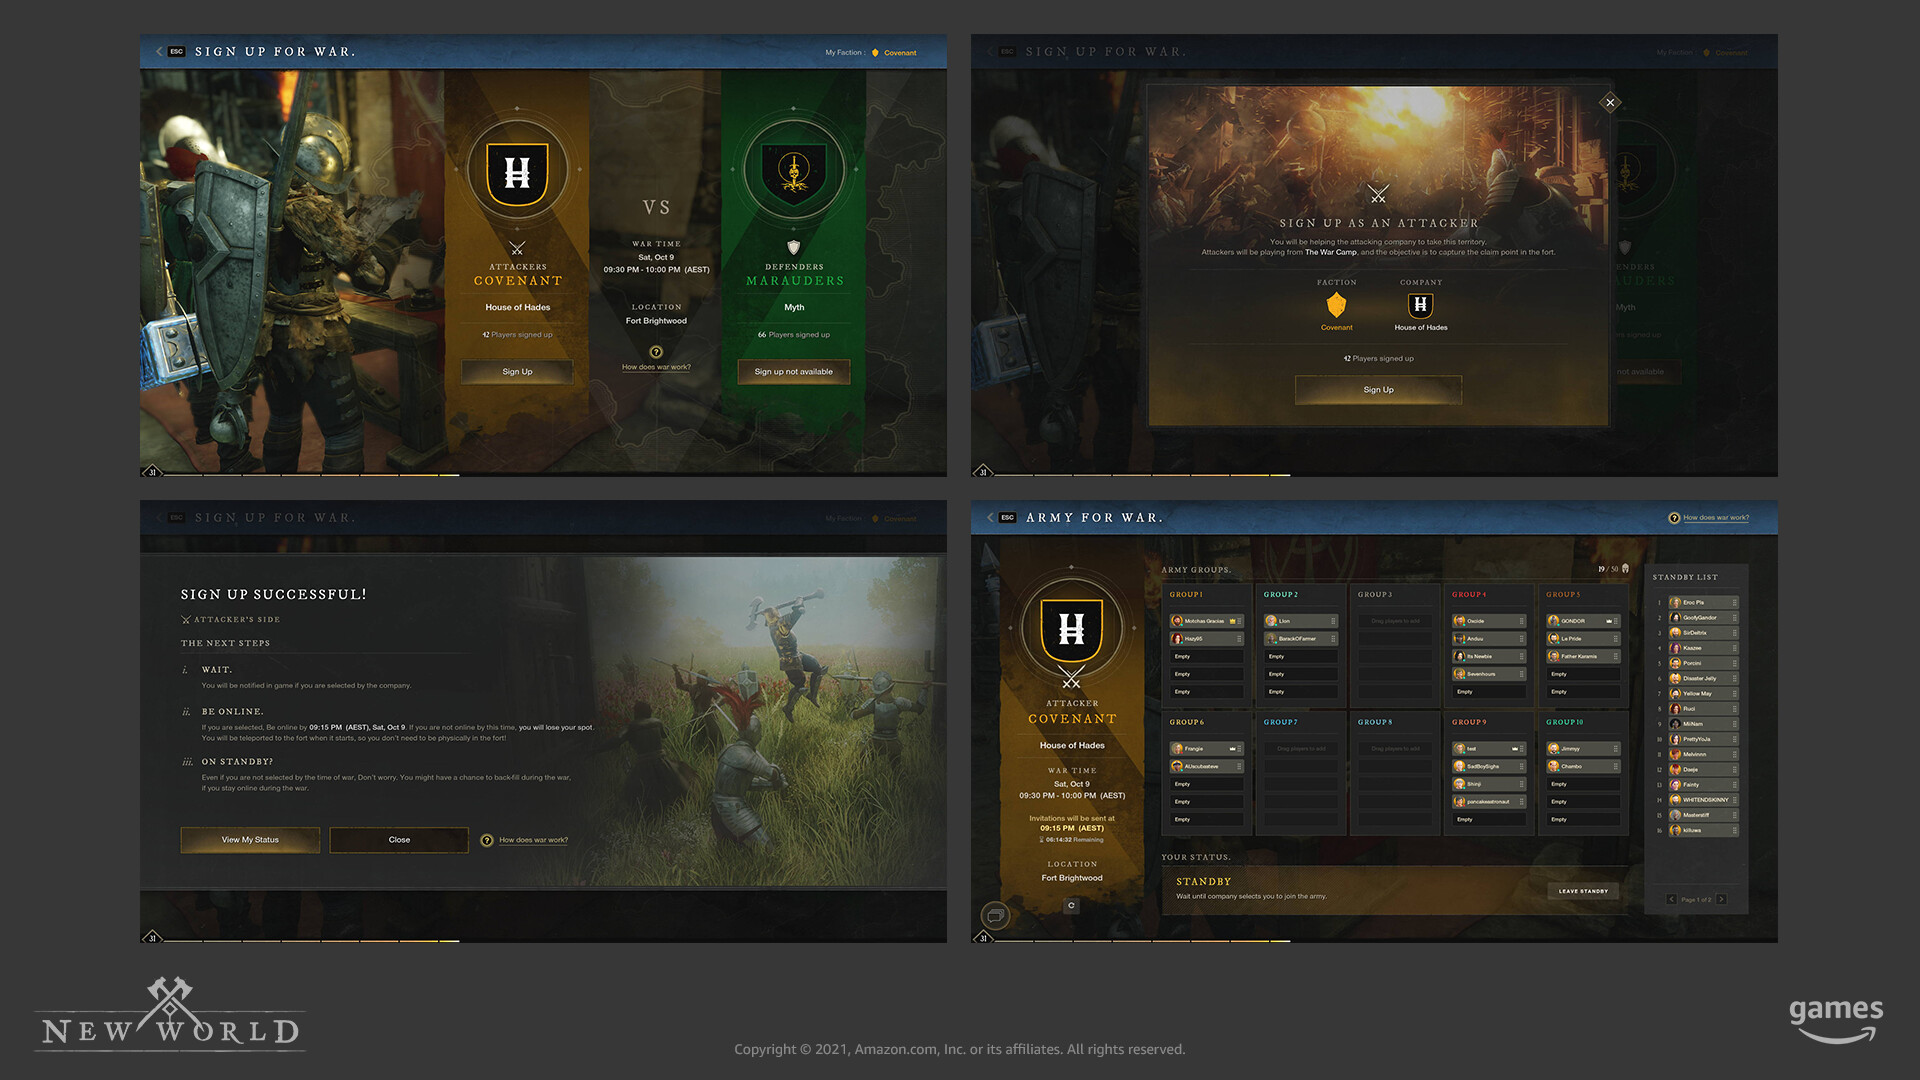This screenshot has height=1080, width=1920.
Task: Close the Sign Up As An Attacker dialog
Action: tap(1610, 102)
